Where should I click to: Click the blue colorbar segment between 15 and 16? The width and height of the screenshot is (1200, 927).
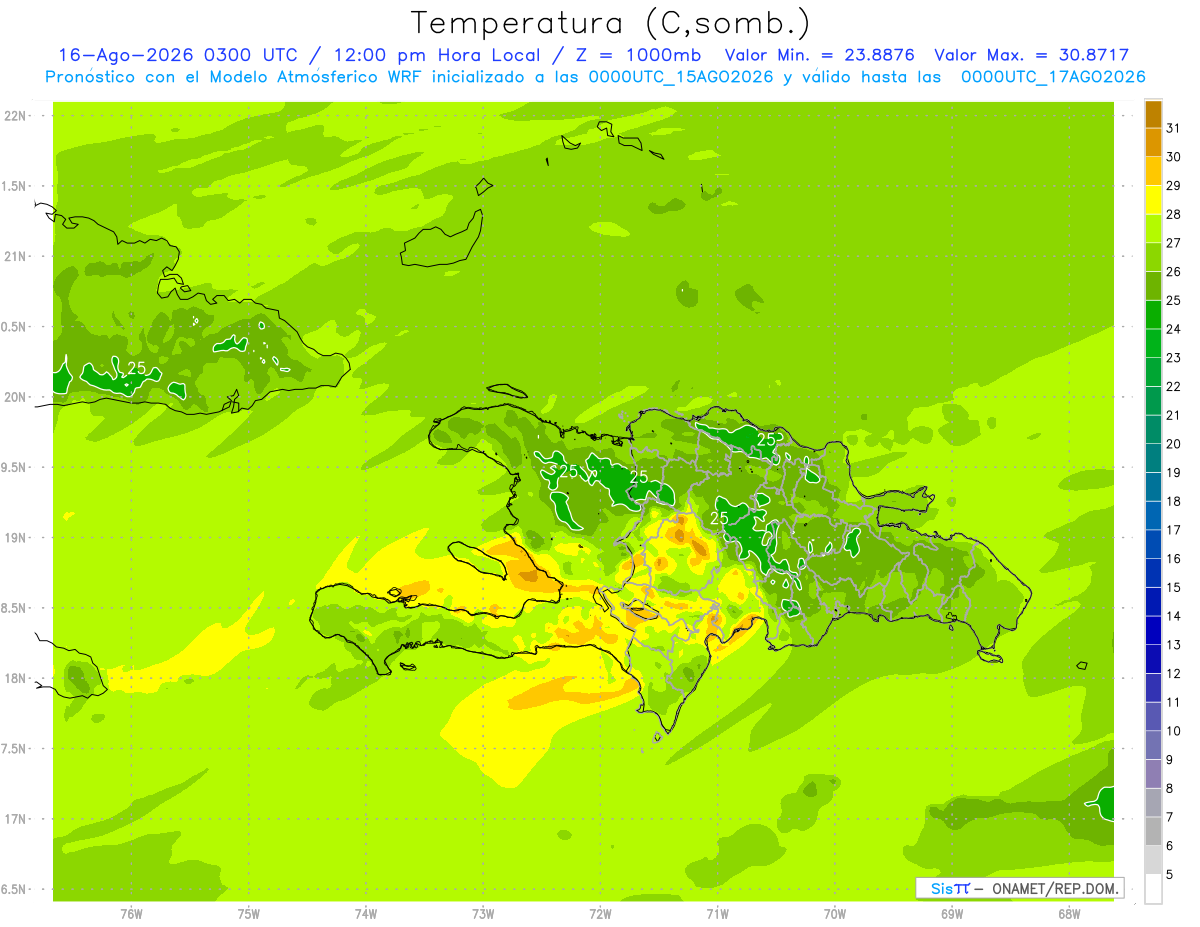(x=1153, y=573)
